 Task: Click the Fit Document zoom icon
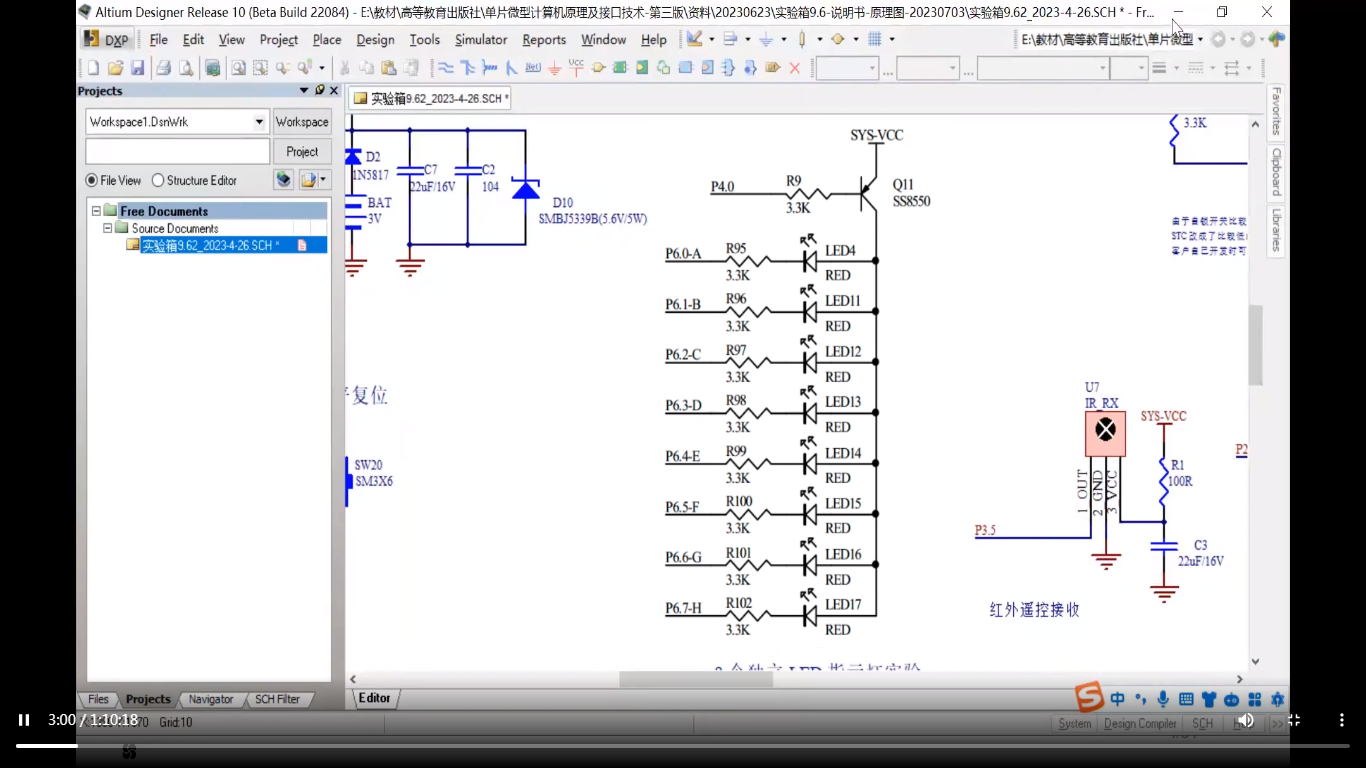[238, 68]
